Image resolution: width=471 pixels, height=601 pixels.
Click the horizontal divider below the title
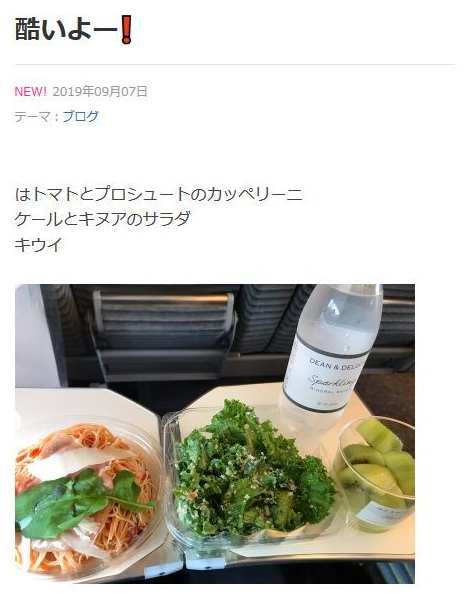(x=235, y=64)
